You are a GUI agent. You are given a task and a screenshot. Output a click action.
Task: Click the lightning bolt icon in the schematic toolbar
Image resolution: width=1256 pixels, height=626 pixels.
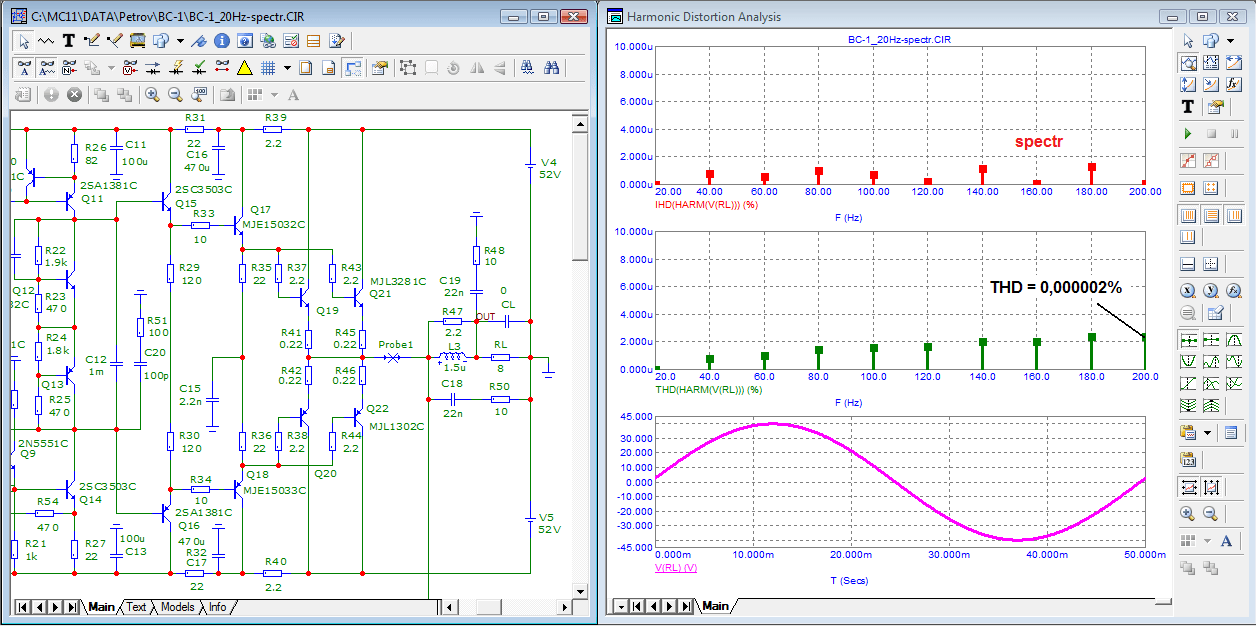[178, 68]
